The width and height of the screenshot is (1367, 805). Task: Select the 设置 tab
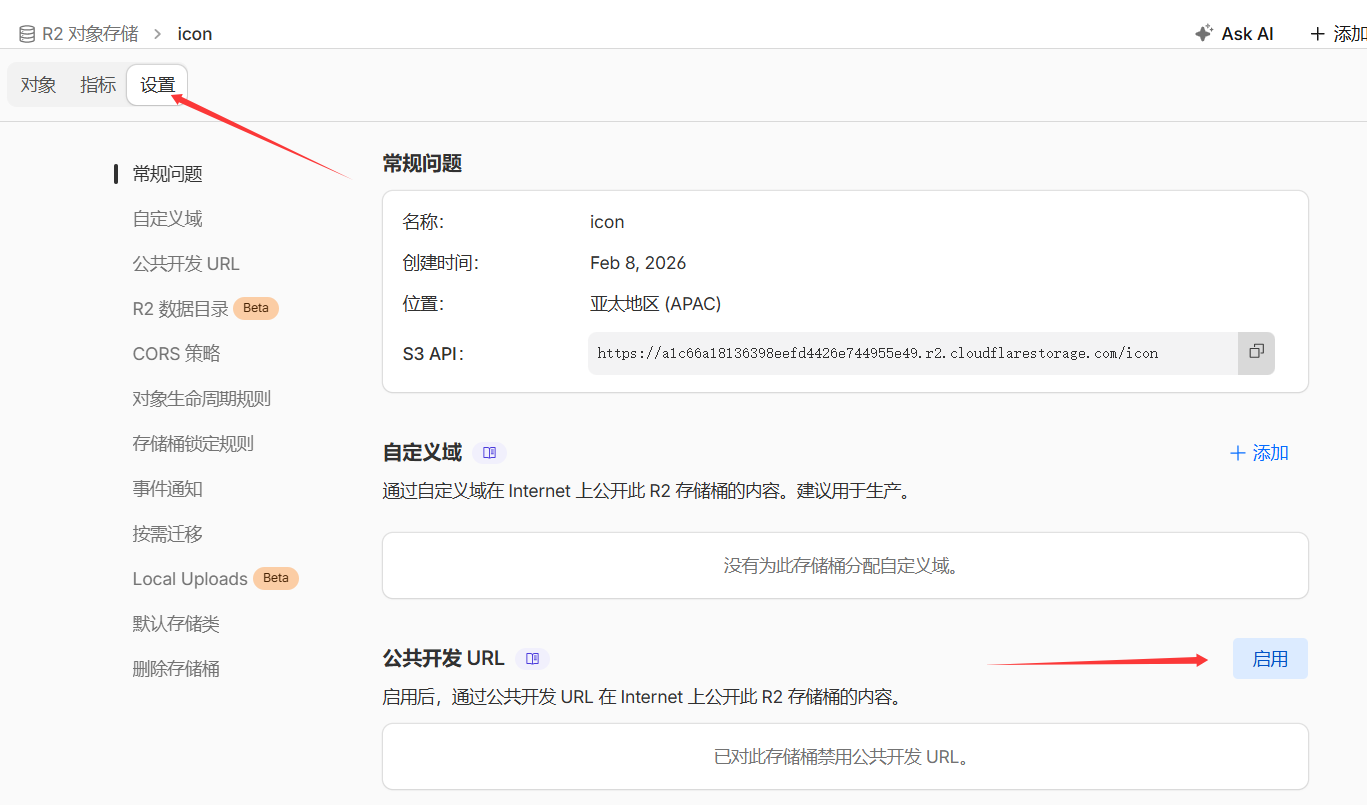[158, 85]
